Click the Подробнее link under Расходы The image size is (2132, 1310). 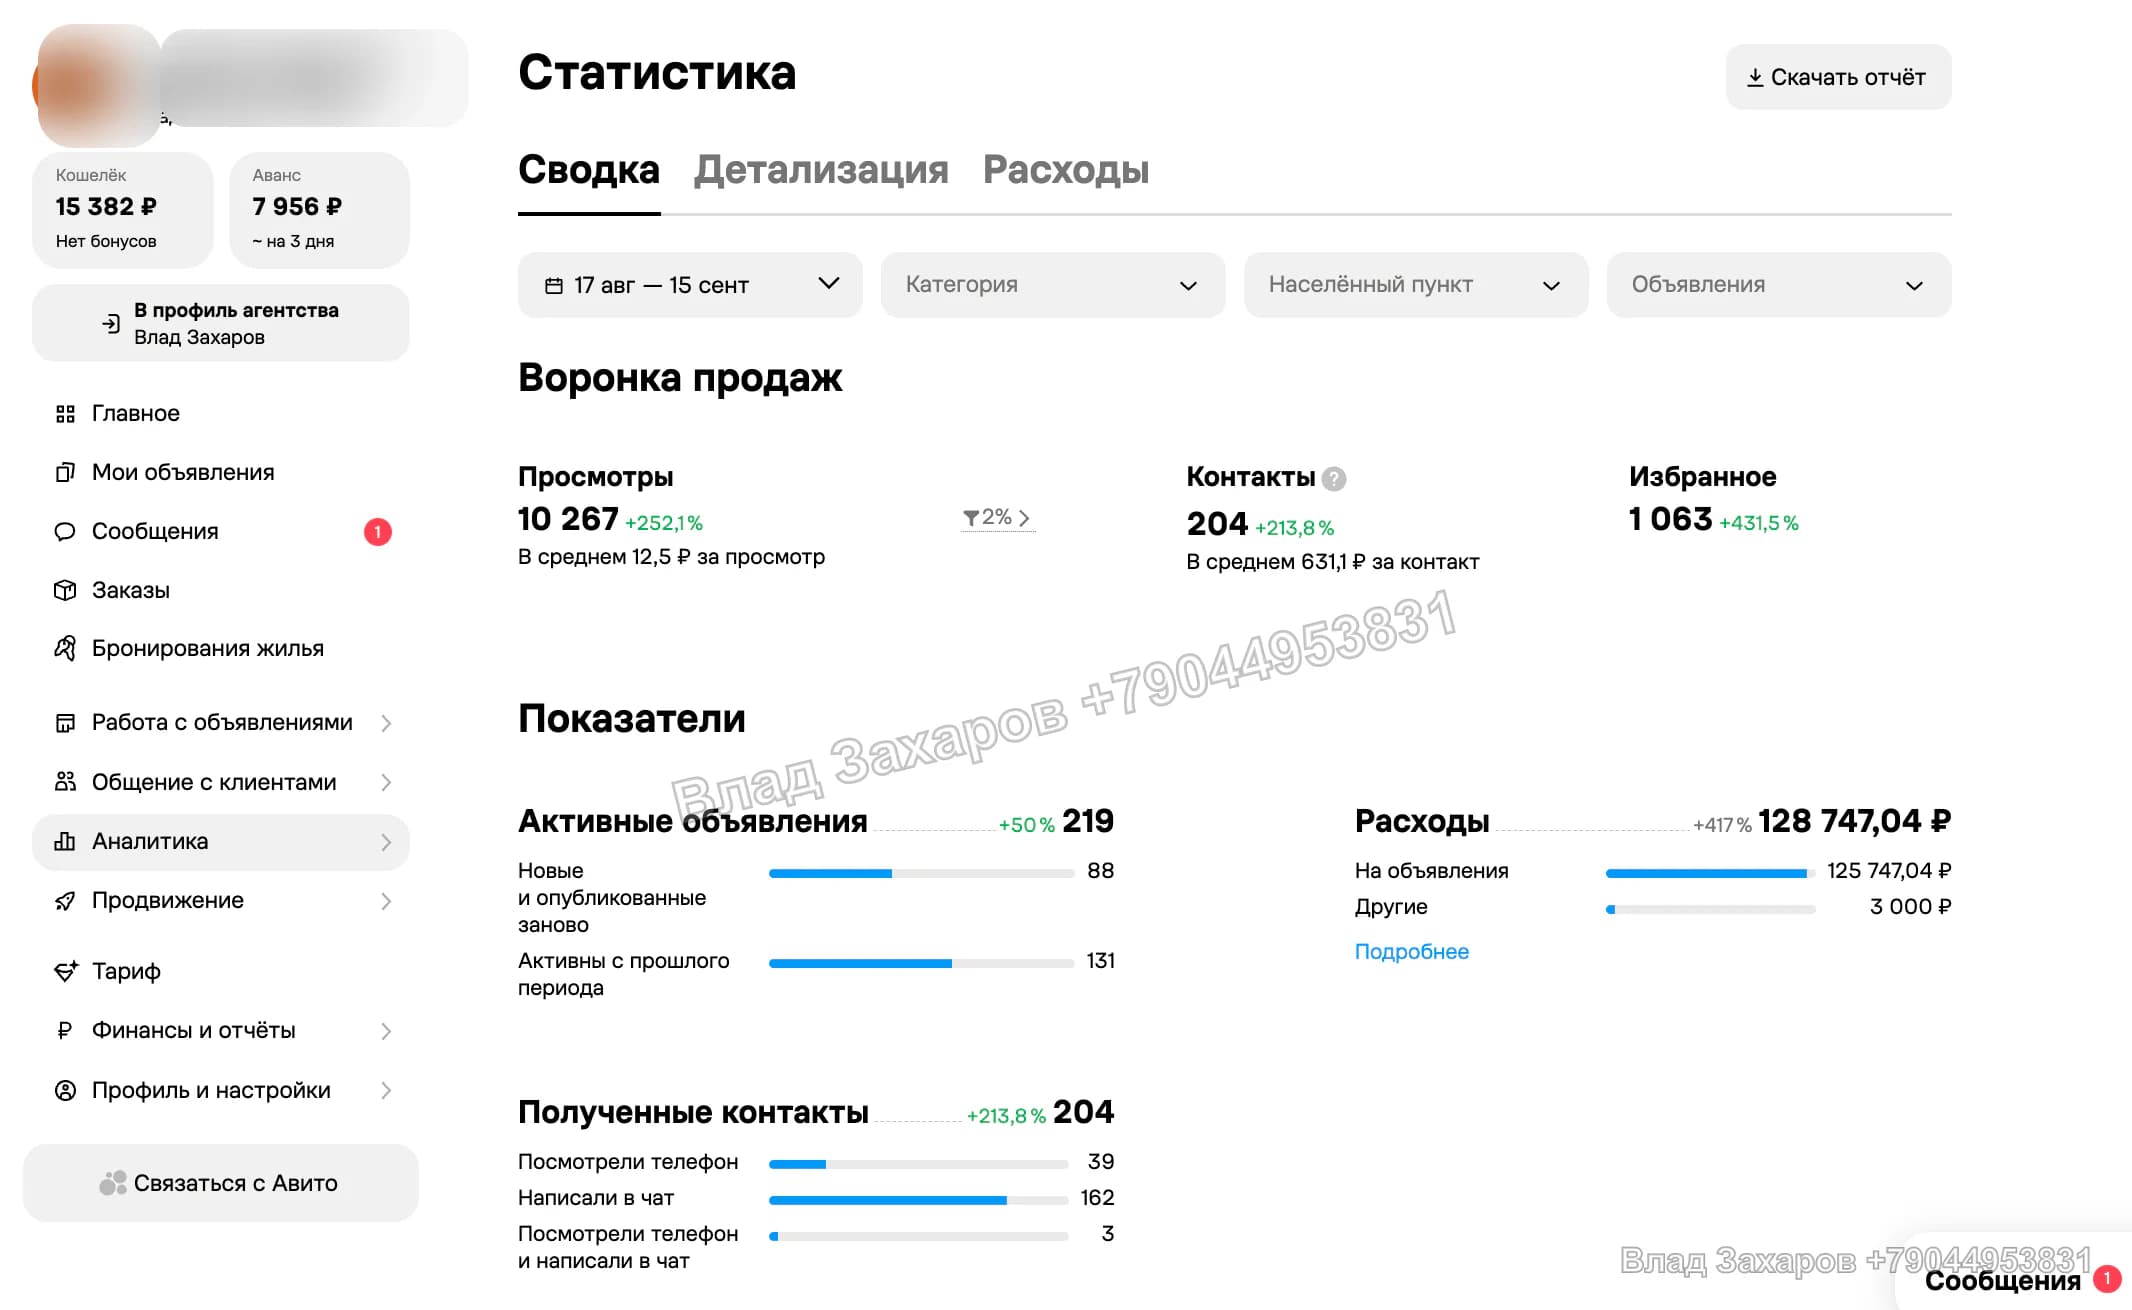click(1411, 952)
